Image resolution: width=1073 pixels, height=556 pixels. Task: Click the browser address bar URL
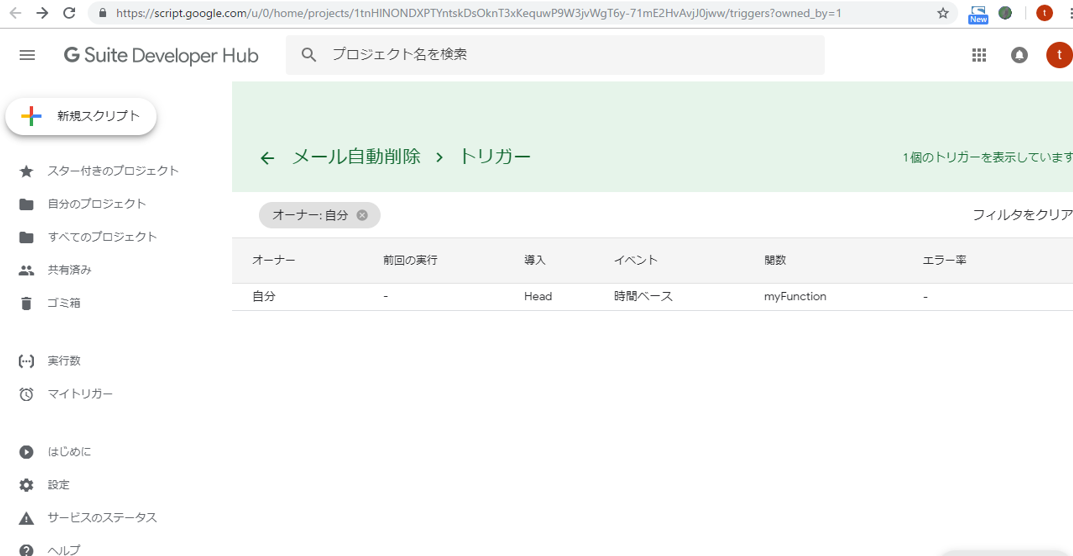pyautogui.click(x=479, y=13)
